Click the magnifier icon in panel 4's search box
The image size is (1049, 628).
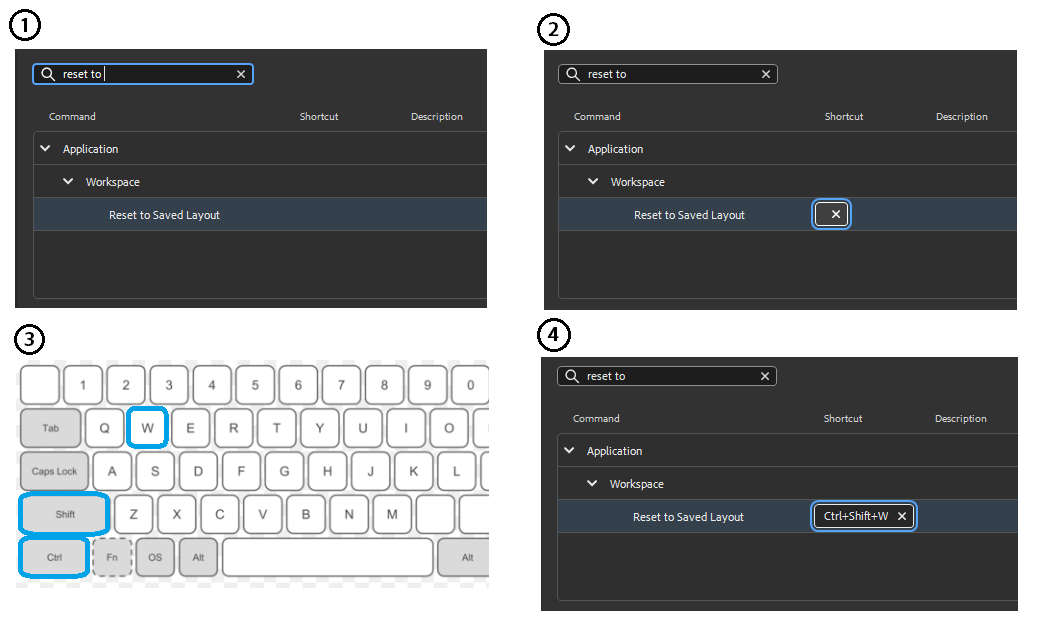(x=570, y=375)
